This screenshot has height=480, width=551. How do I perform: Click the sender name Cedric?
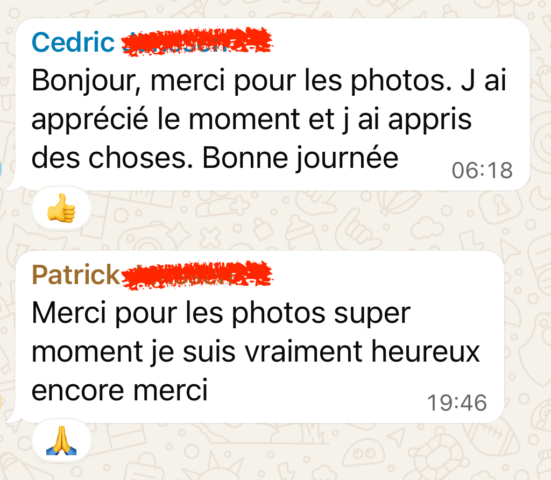[73, 42]
